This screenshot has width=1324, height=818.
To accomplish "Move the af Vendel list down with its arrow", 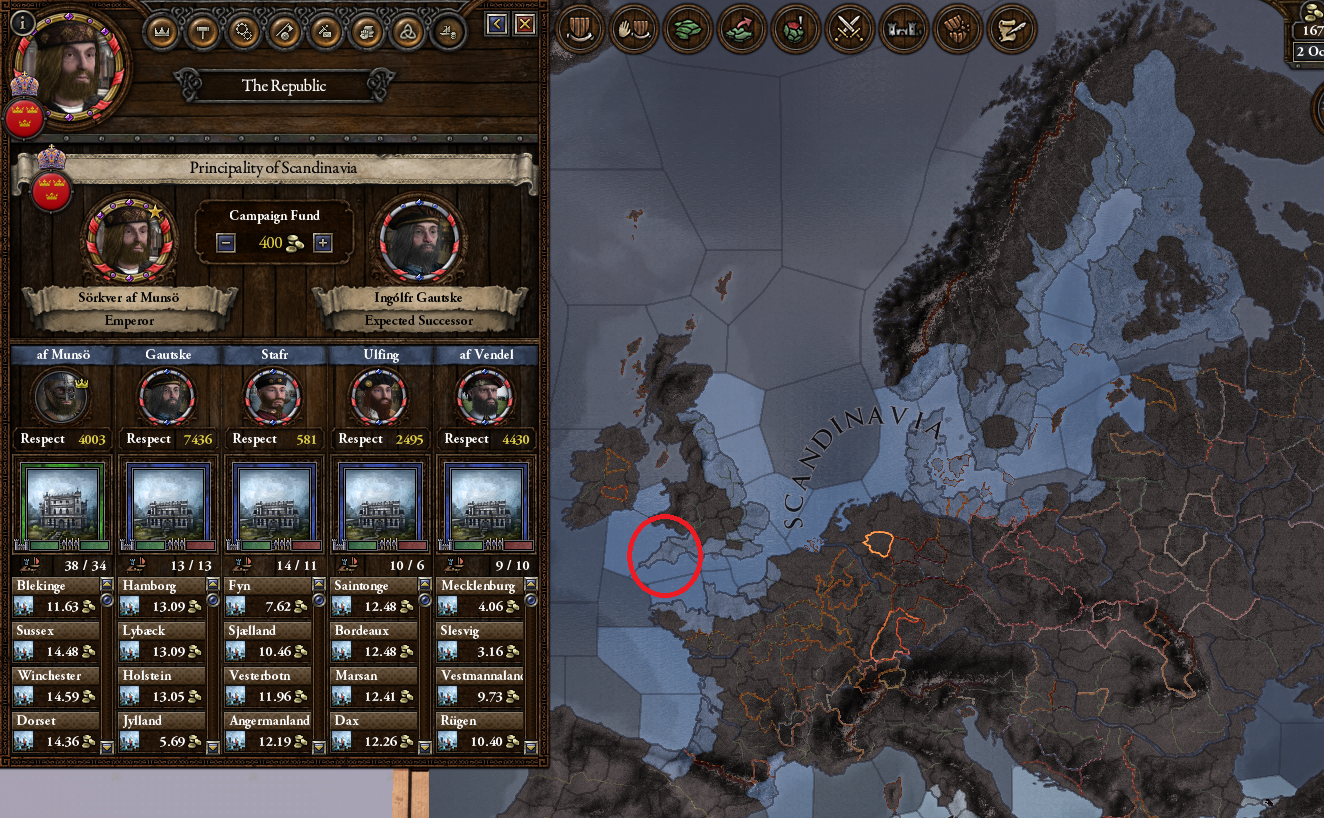I will click(531, 747).
